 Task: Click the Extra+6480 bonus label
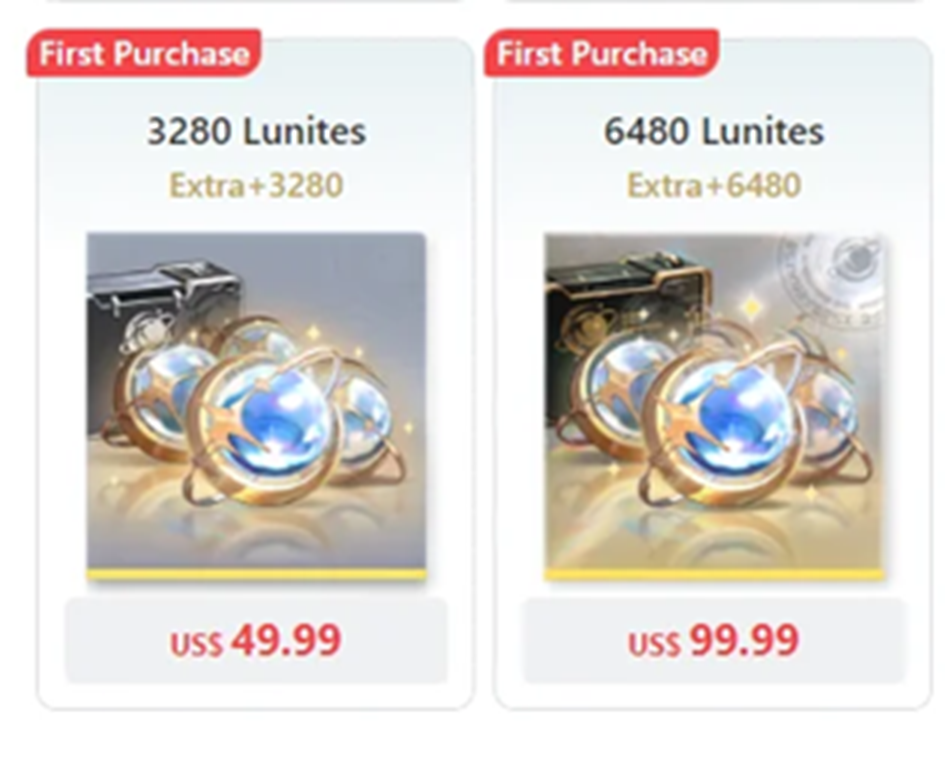pos(714,185)
